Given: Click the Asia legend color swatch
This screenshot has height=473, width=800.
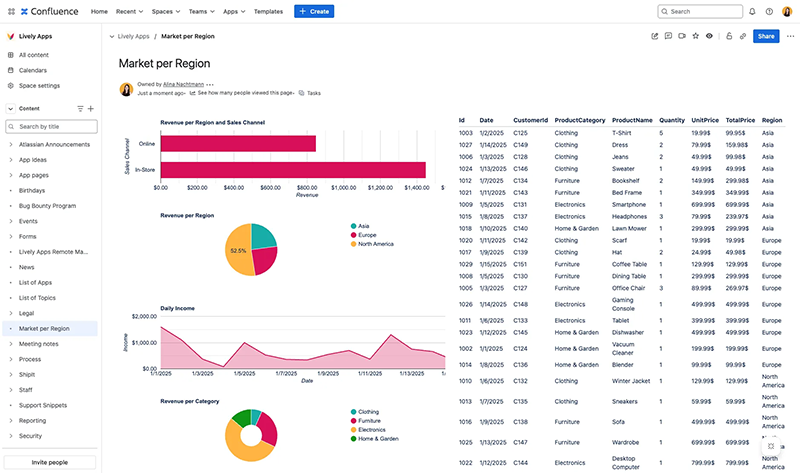Looking at the screenshot, I should 353,226.
